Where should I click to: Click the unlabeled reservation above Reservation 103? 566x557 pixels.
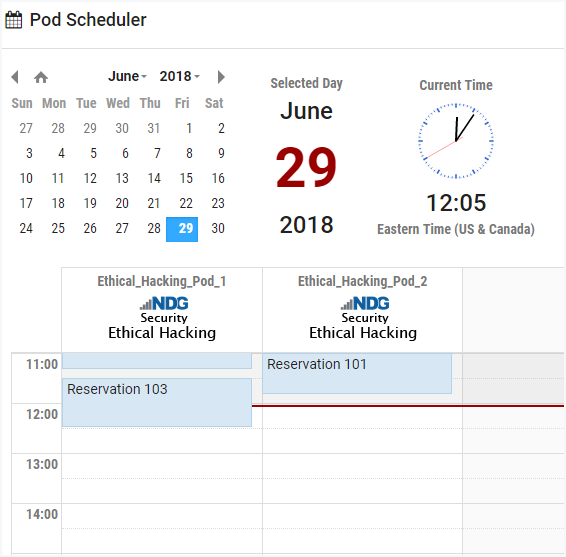tap(157, 361)
